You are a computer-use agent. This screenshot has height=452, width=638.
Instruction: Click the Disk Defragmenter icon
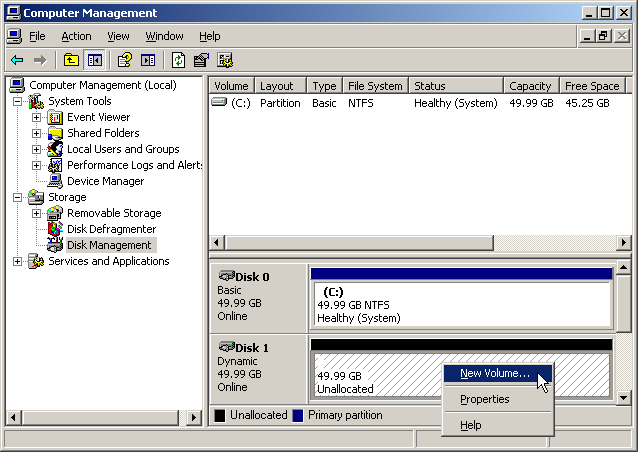[x=55, y=229]
